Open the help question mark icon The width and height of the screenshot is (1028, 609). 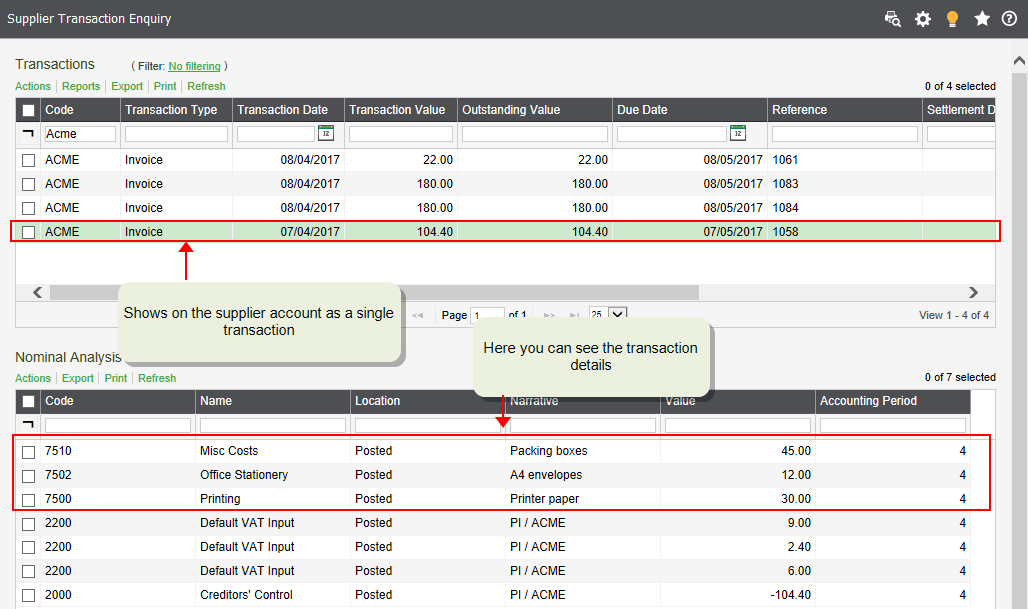pyautogui.click(x=1009, y=18)
